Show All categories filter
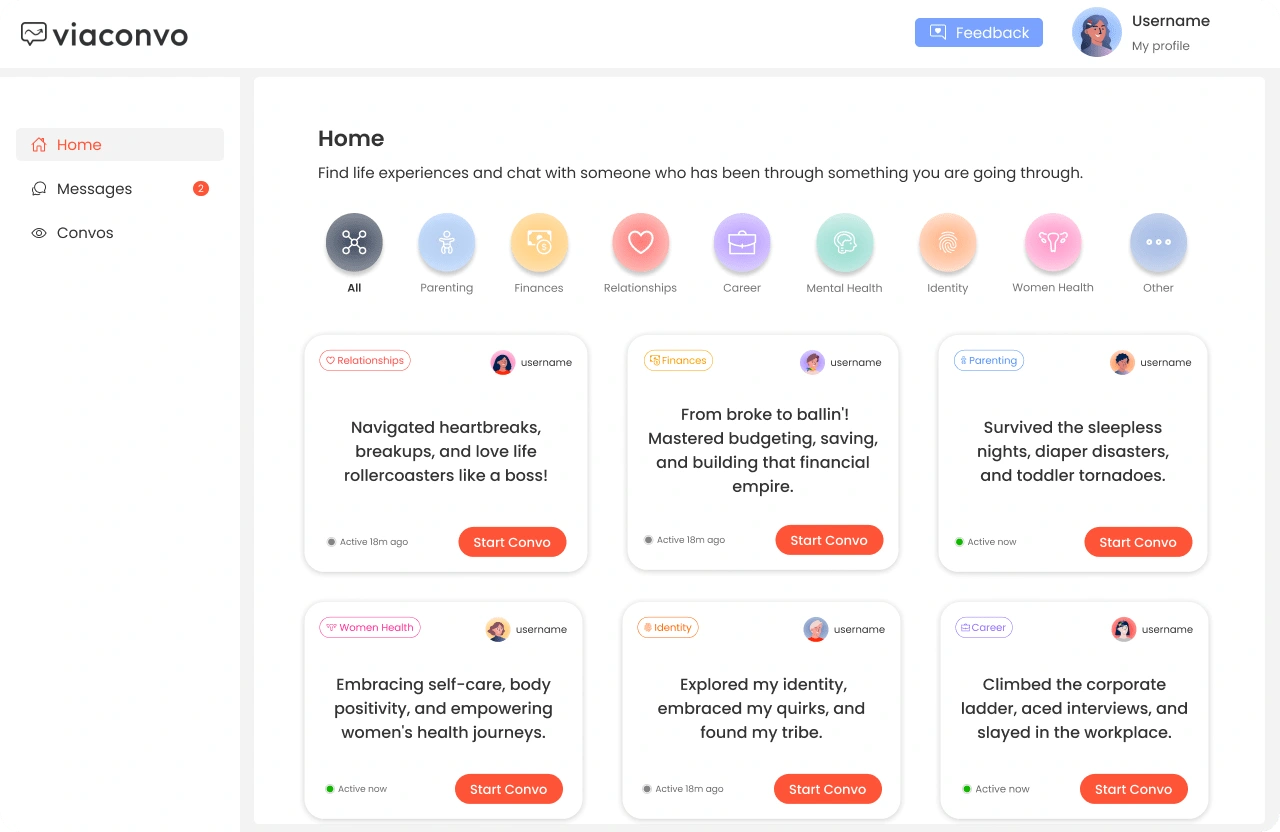Viewport: 1280px width, 832px height. tap(354, 243)
